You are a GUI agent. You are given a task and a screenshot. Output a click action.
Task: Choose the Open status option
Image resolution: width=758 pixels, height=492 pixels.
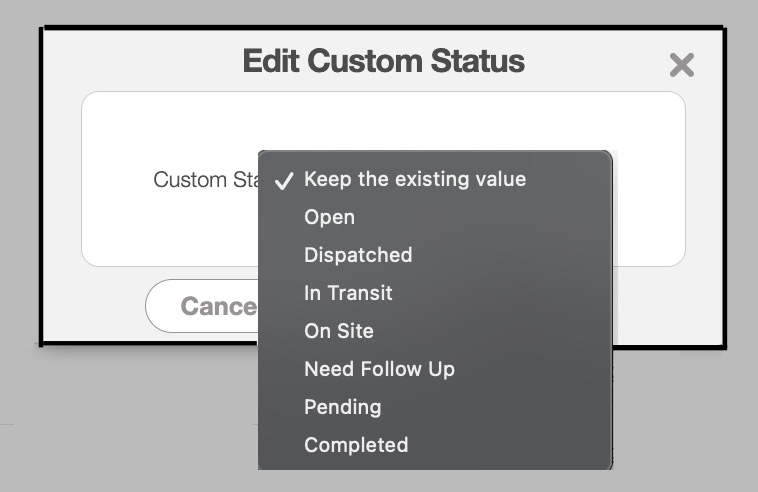329,218
